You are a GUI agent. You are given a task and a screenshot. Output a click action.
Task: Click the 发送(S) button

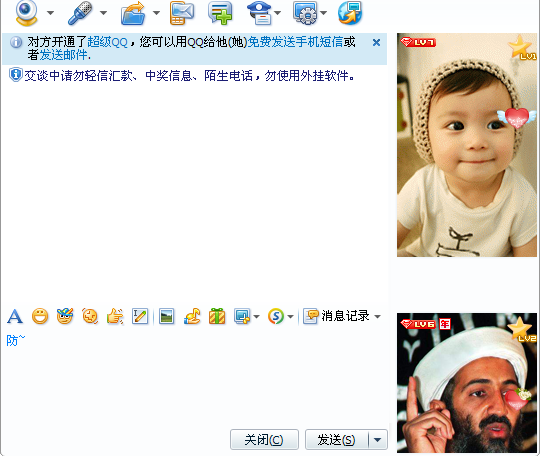pyautogui.click(x=336, y=439)
